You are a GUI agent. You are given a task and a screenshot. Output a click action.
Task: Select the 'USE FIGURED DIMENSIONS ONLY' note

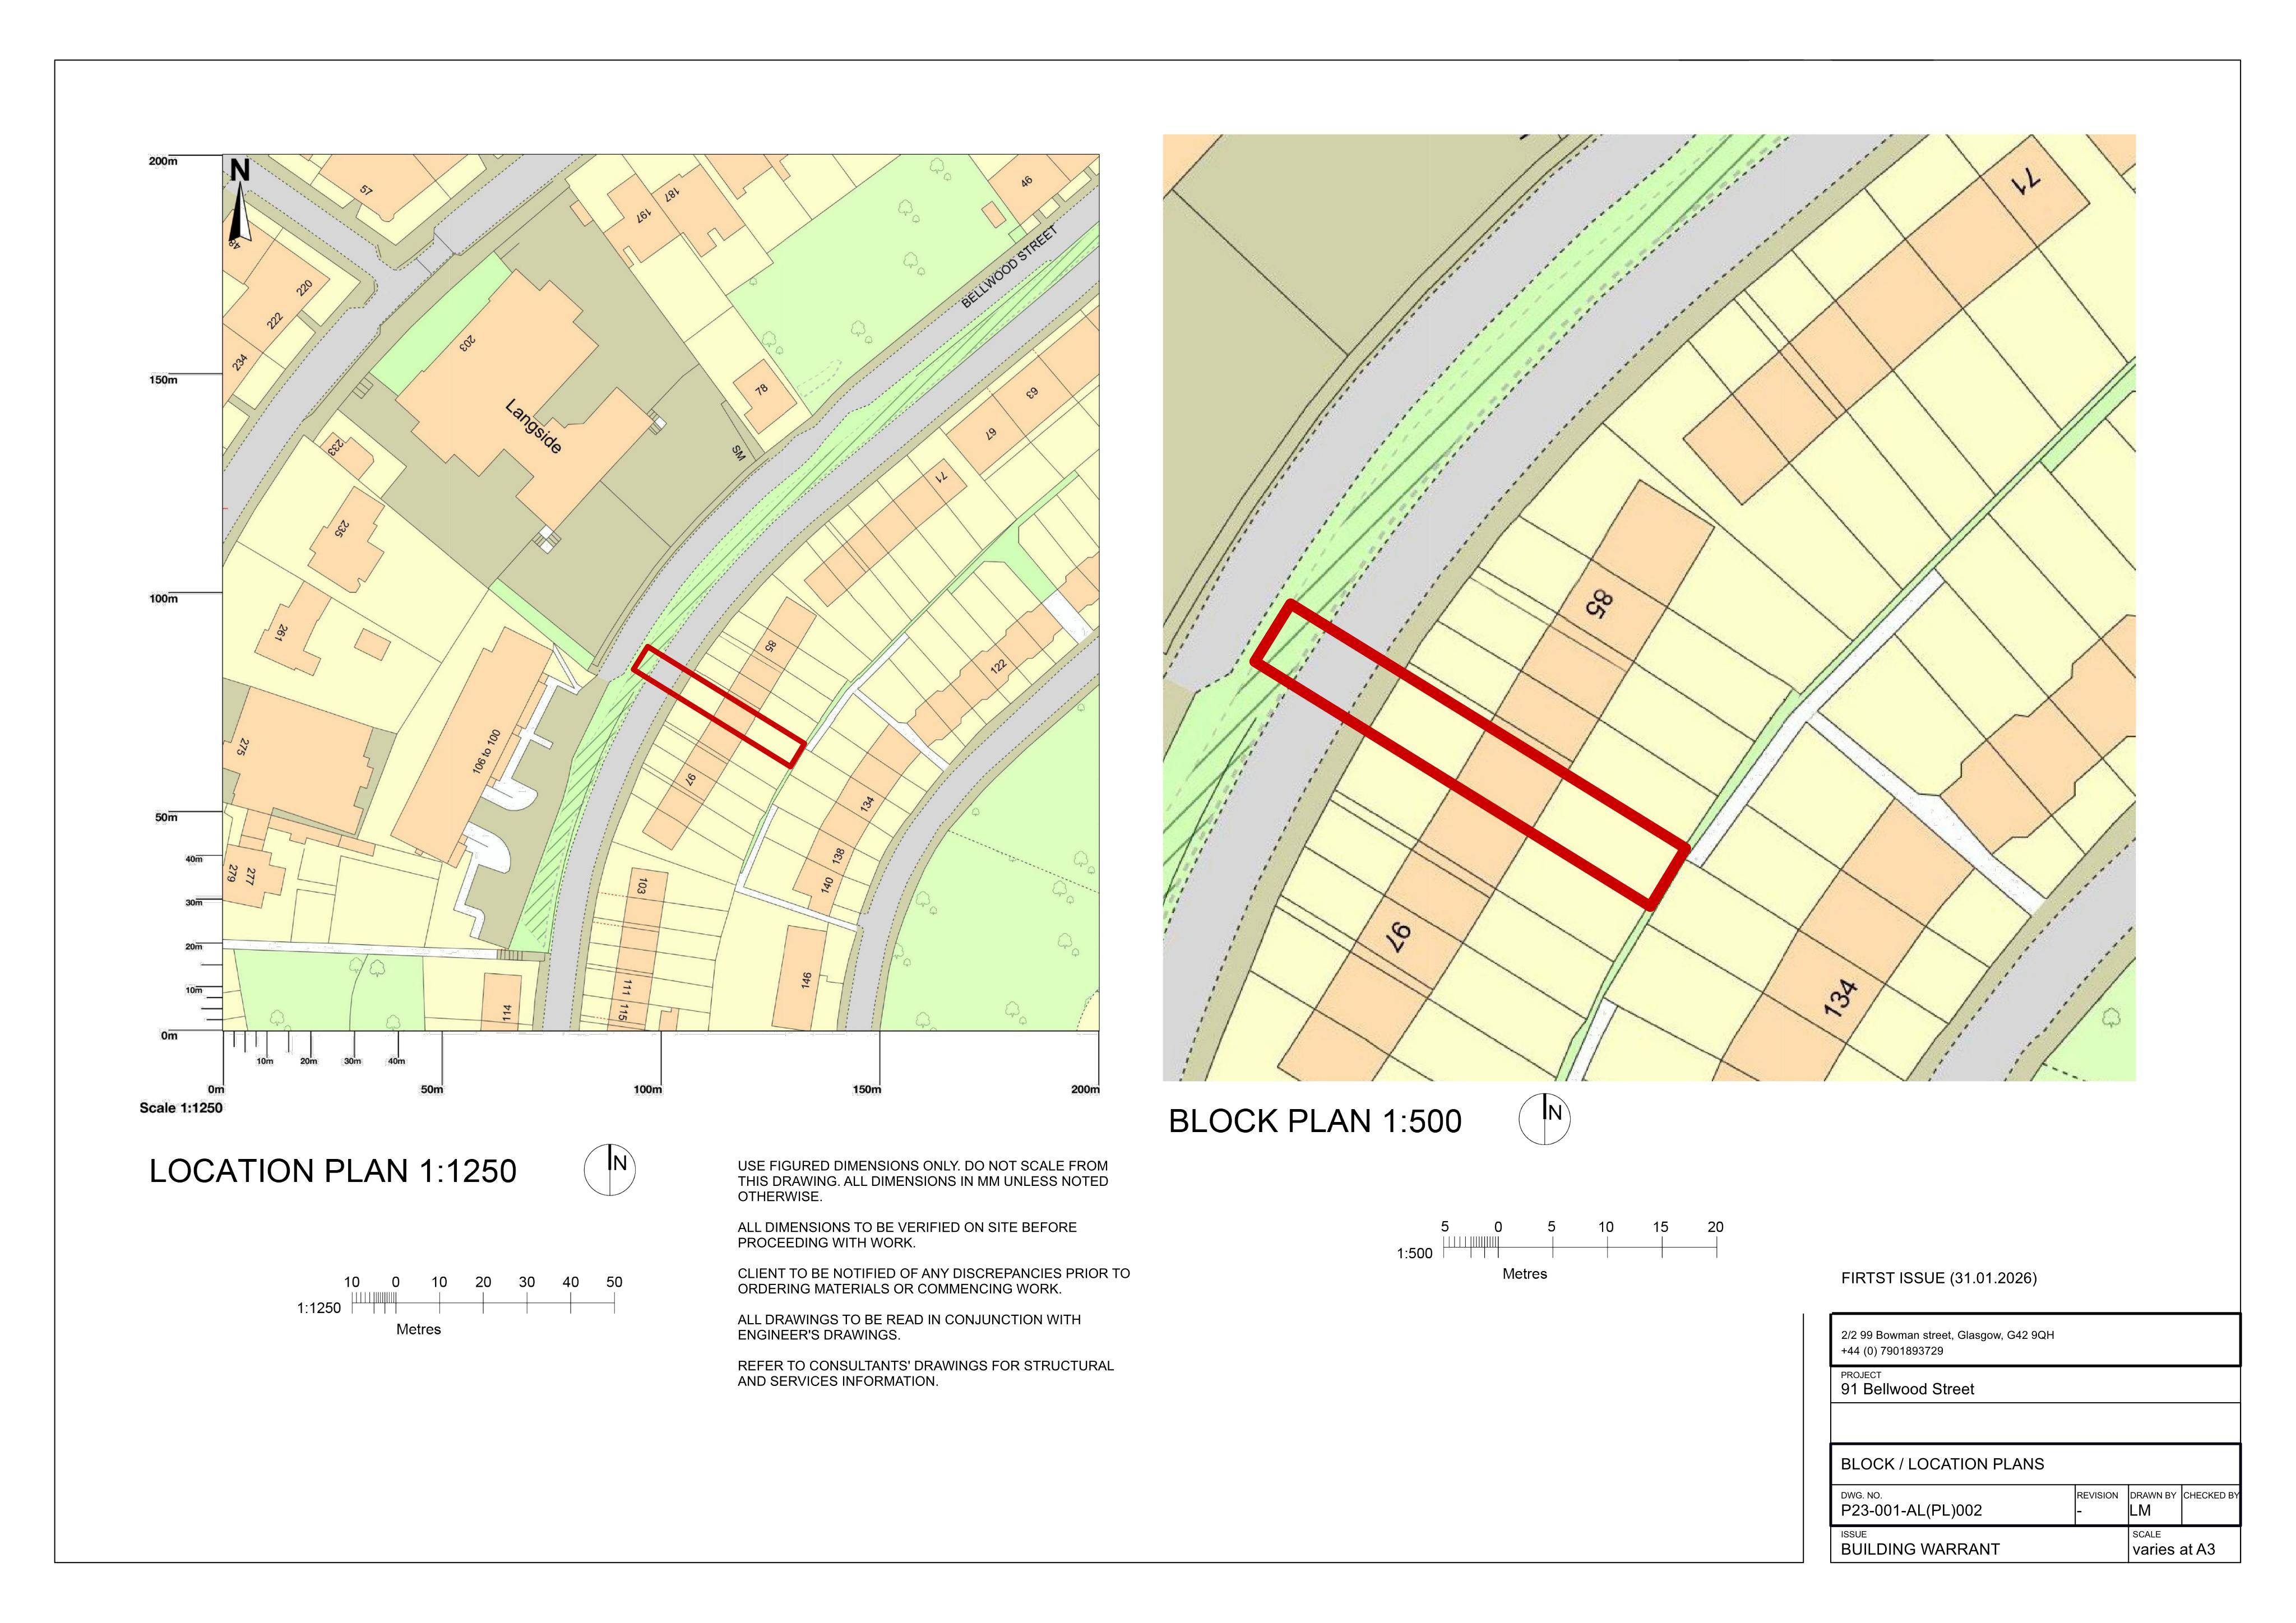(x=923, y=1181)
